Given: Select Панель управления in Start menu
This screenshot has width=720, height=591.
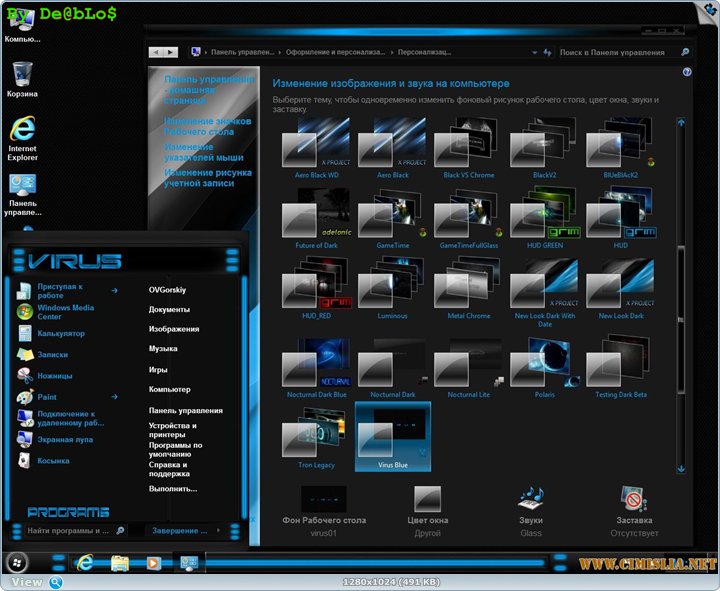Looking at the screenshot, I should click(185, 410).
